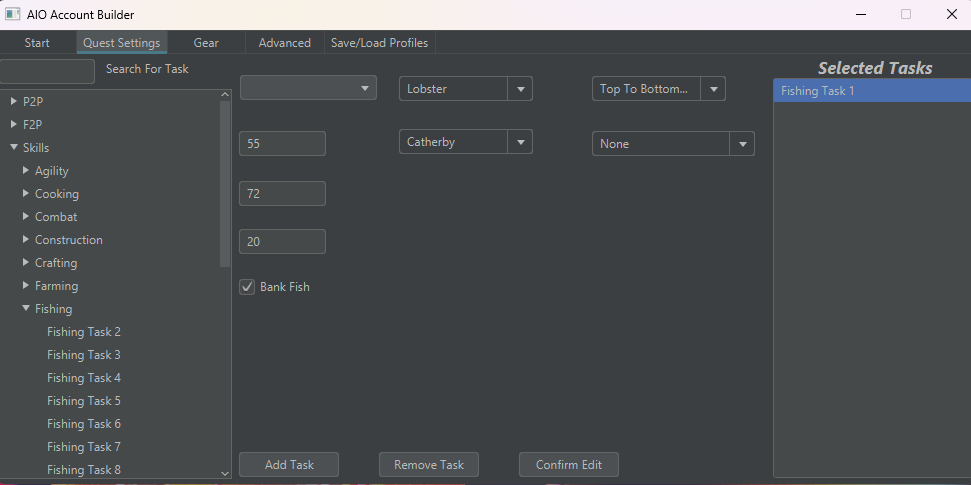Viewport: 971px width, 485px height.
Task: Collapse the Skills tree node
Action: (13, 147)
